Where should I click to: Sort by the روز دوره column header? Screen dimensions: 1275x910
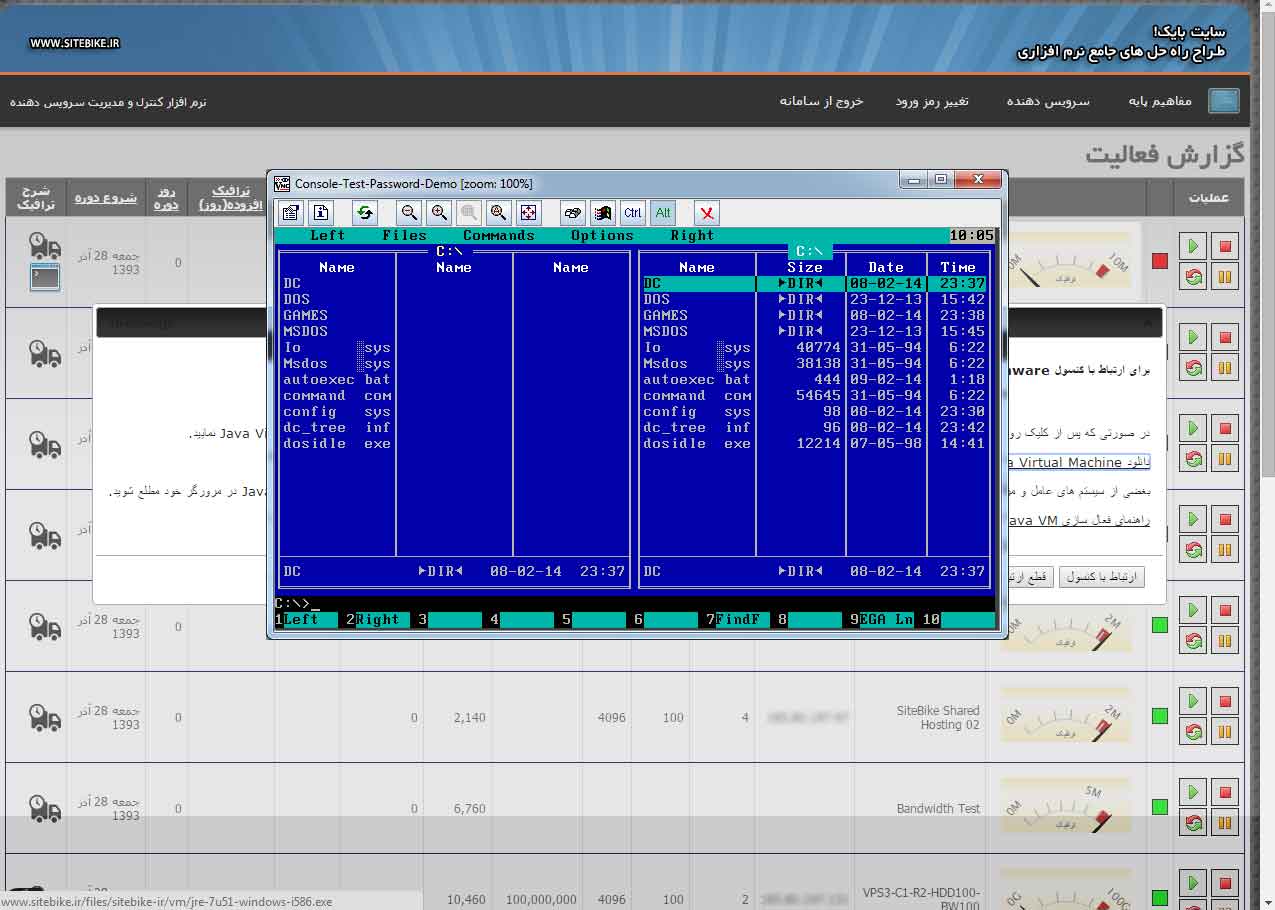166,197
